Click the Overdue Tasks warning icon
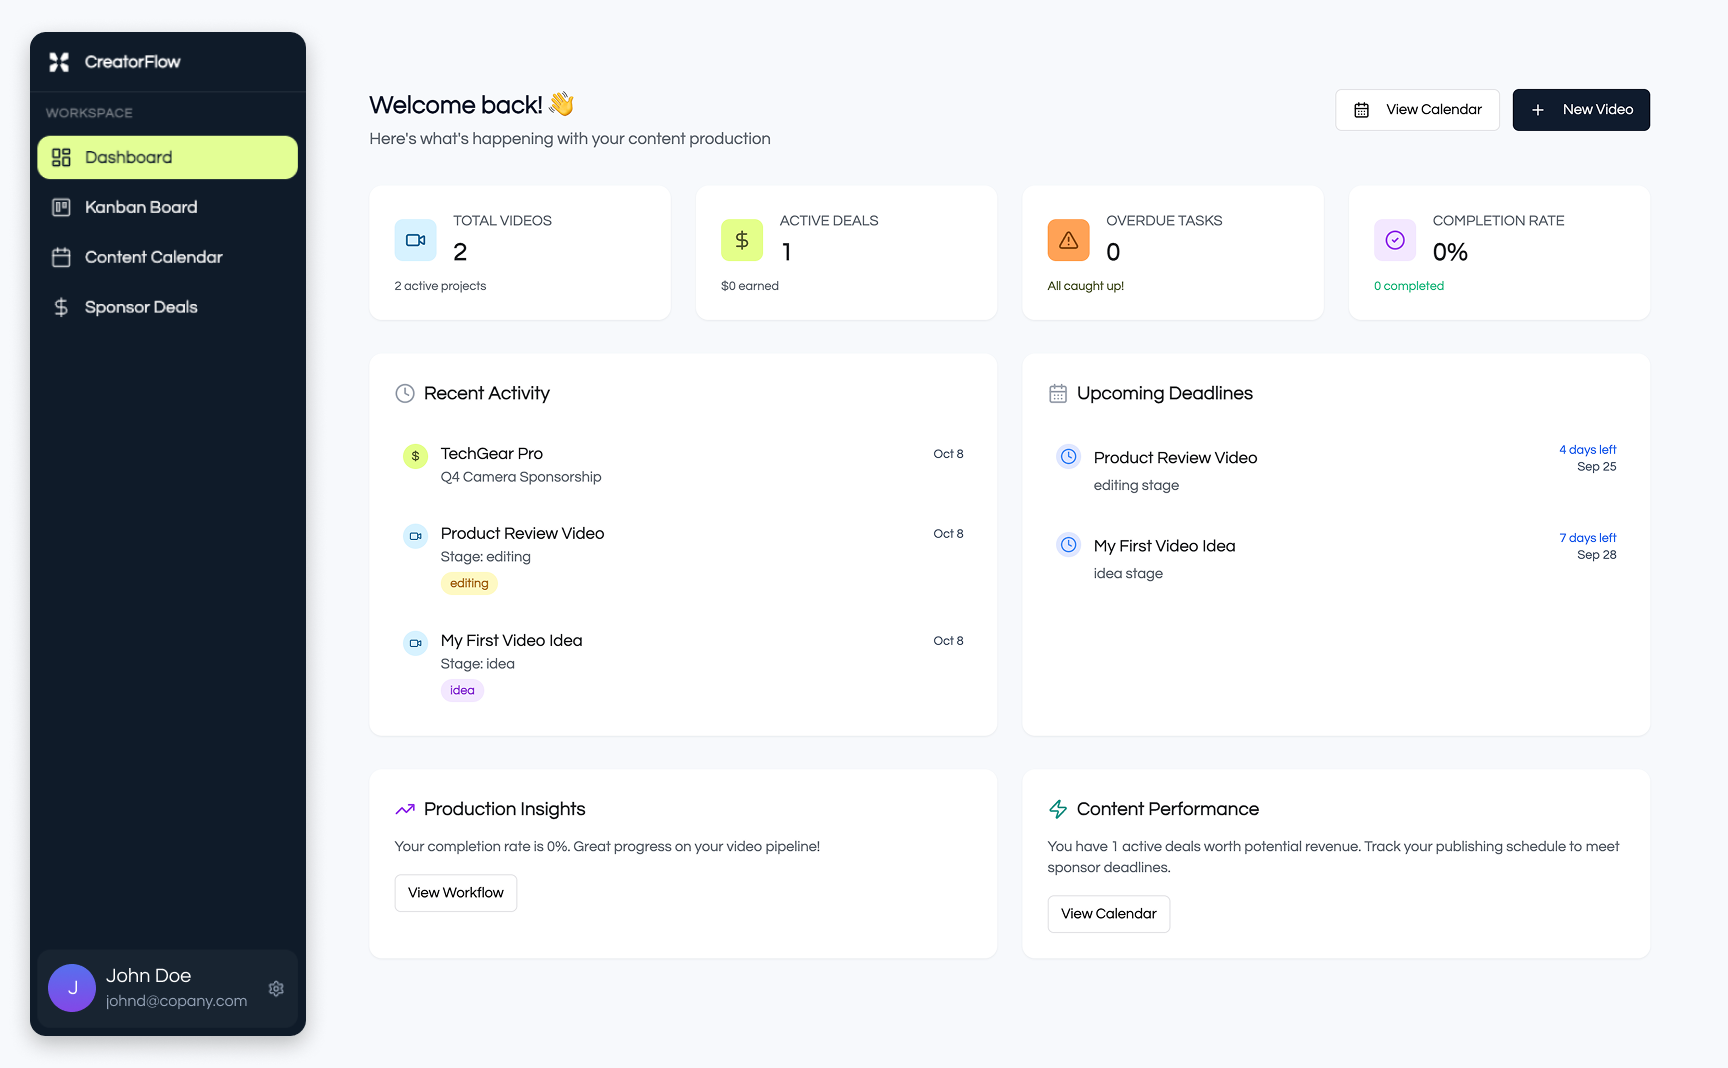Screen dimensions: 1728x1068 [1068, 240]
